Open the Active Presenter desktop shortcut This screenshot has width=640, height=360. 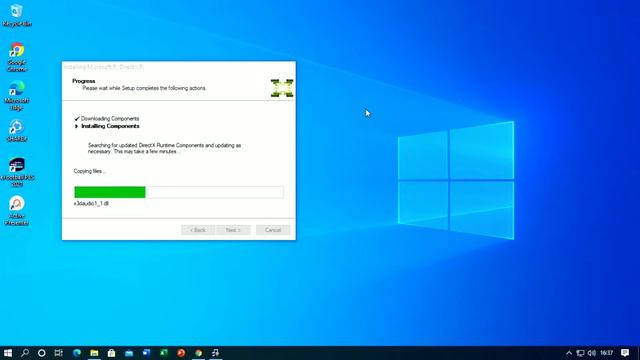point(16,211)
